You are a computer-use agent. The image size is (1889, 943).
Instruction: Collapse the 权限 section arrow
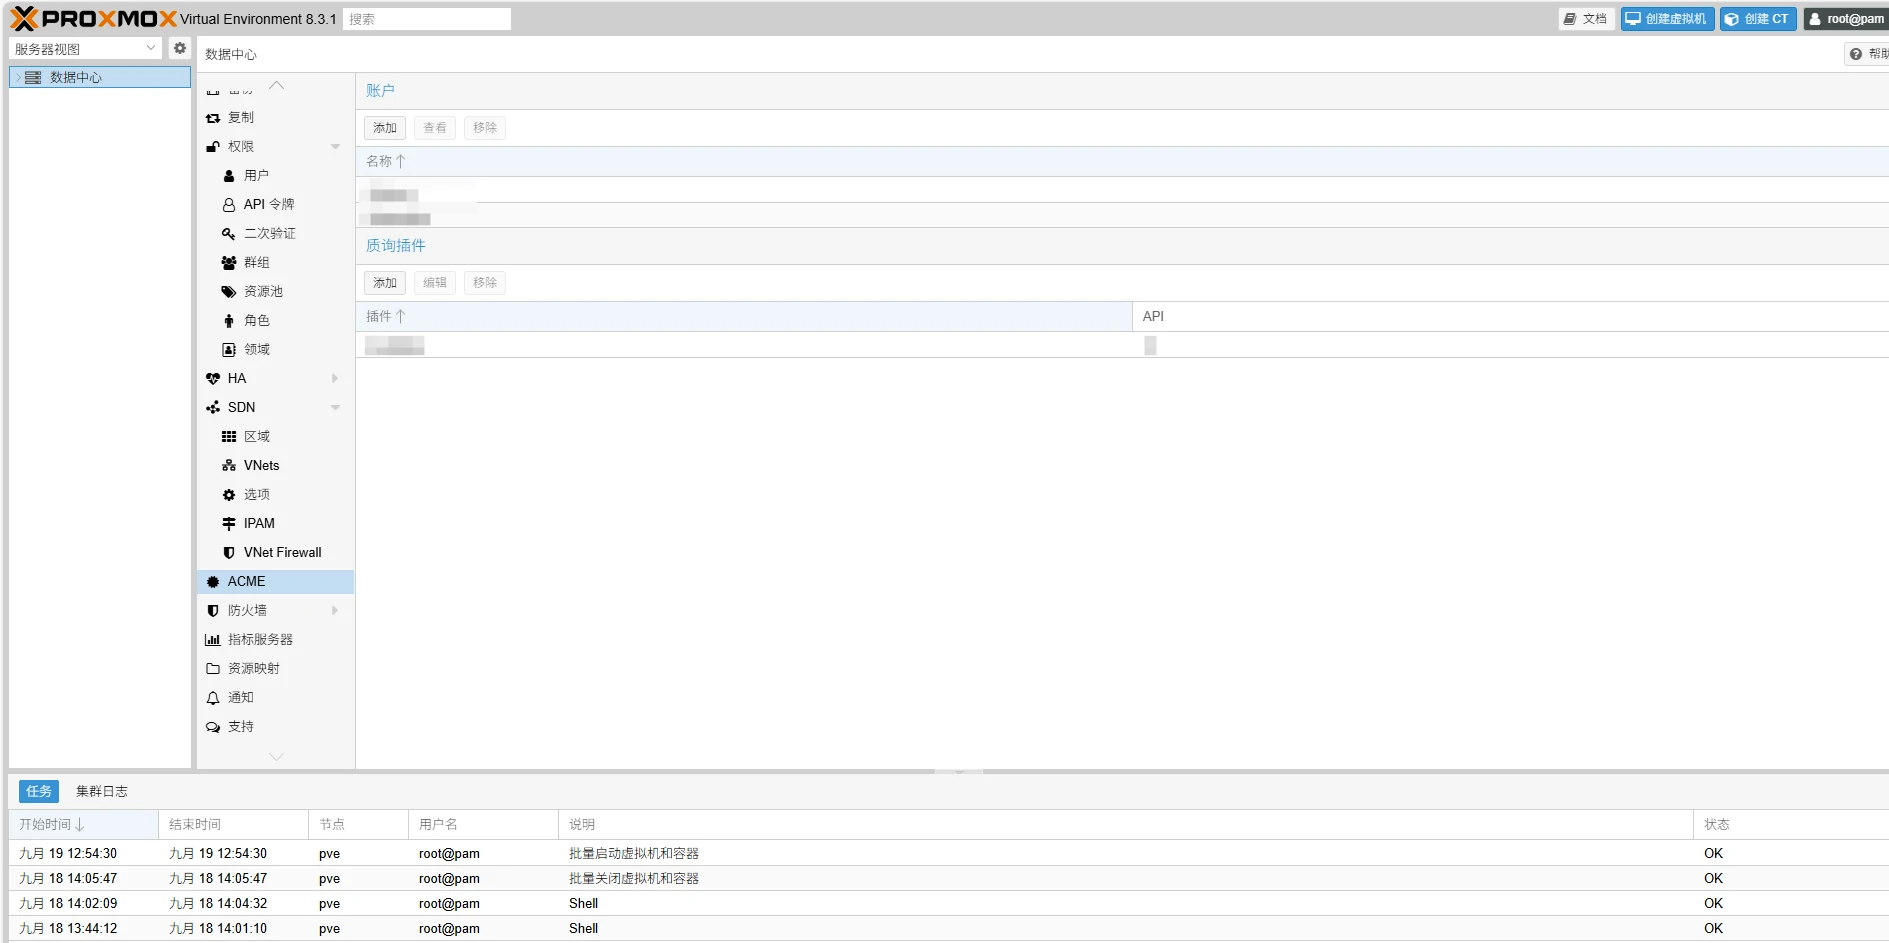pyautogui.click(x=335, y=146)
